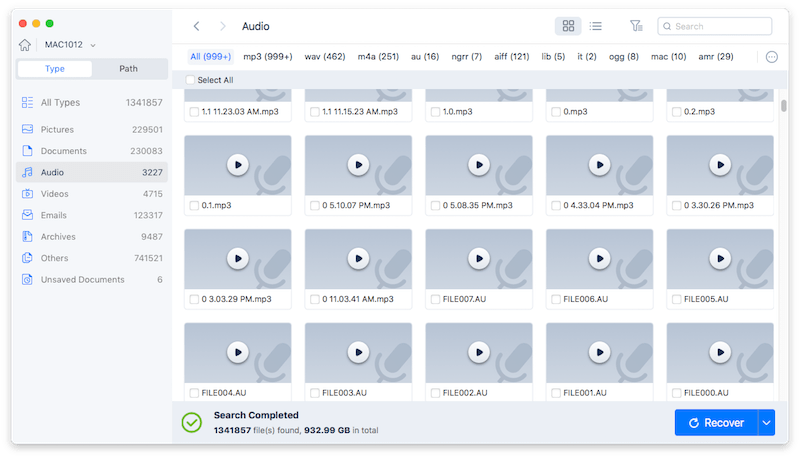Navigate forward with the right arrow
Image resolution: width=800 pixels, height=458 pixels.
tap(222, 26)
